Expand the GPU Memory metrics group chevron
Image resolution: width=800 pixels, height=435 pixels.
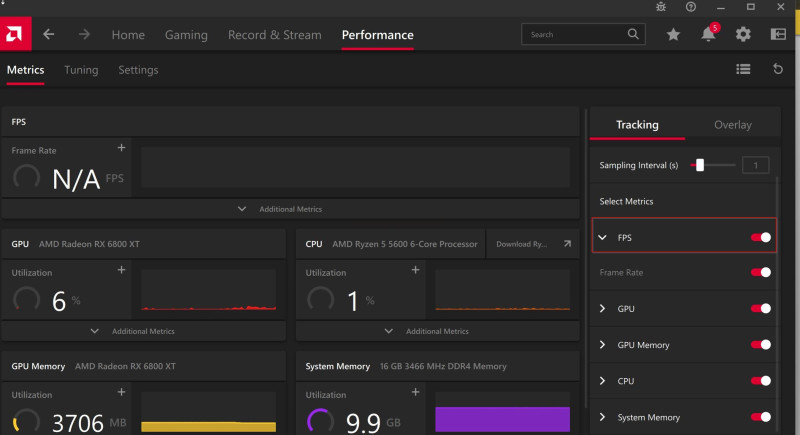pyautogui.click(x=603, y=345)
